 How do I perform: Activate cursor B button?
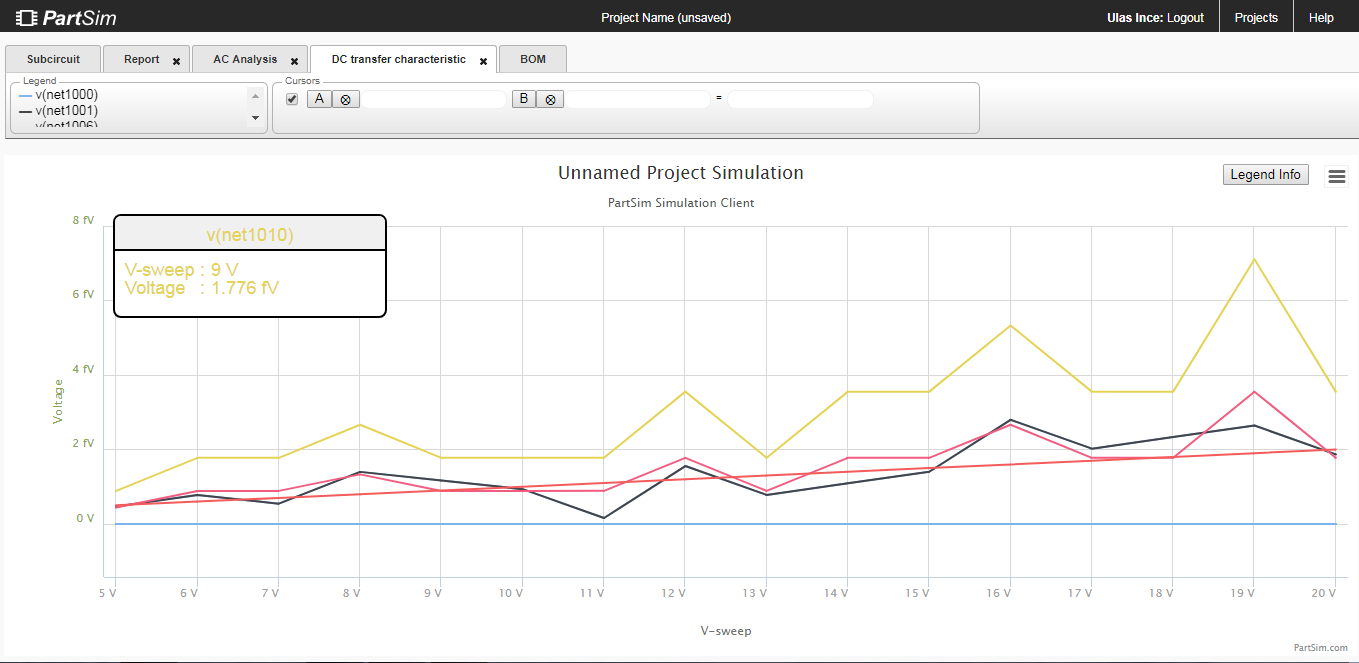524,99
